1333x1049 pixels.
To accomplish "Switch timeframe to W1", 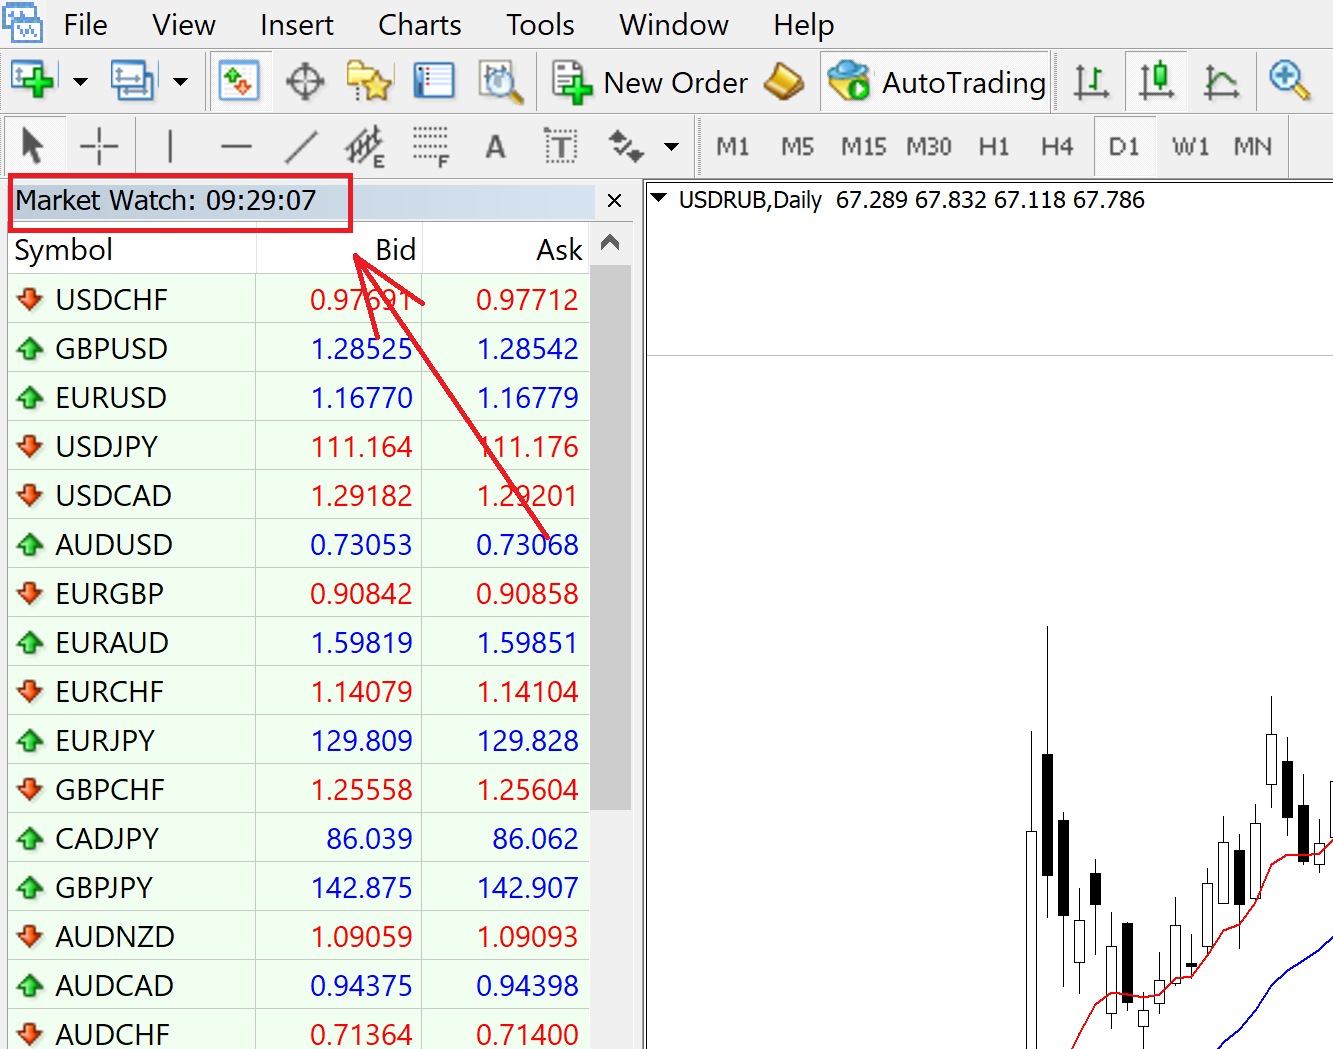I will click(1190, 147).
